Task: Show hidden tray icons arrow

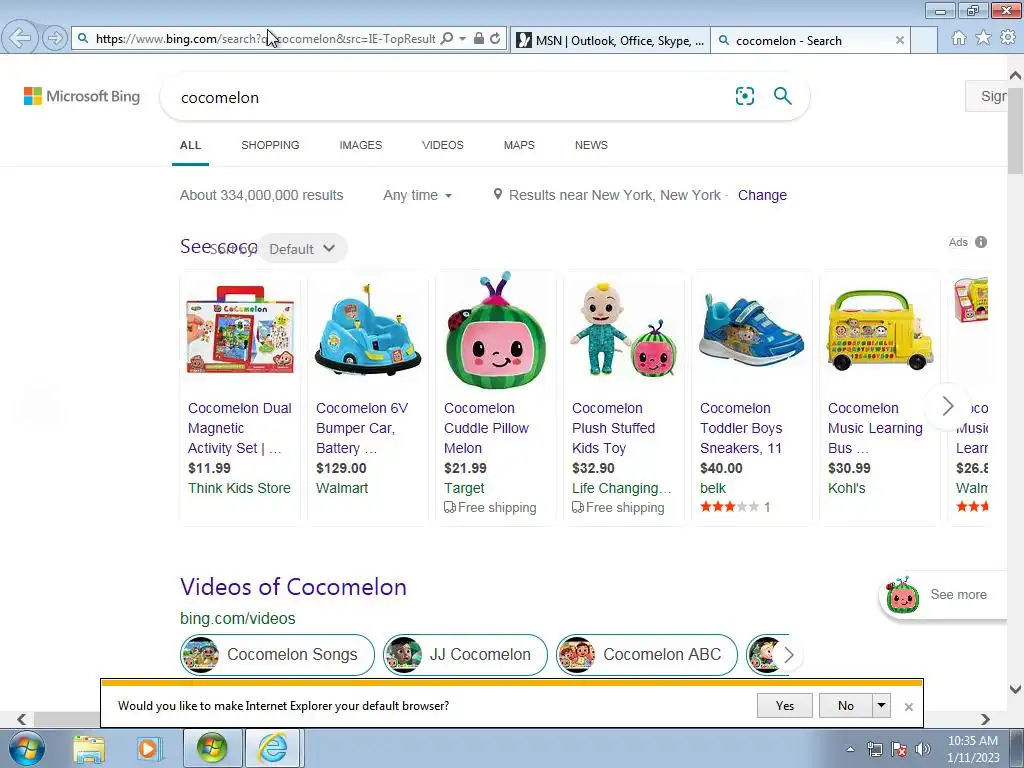Action: click(850, 749)
